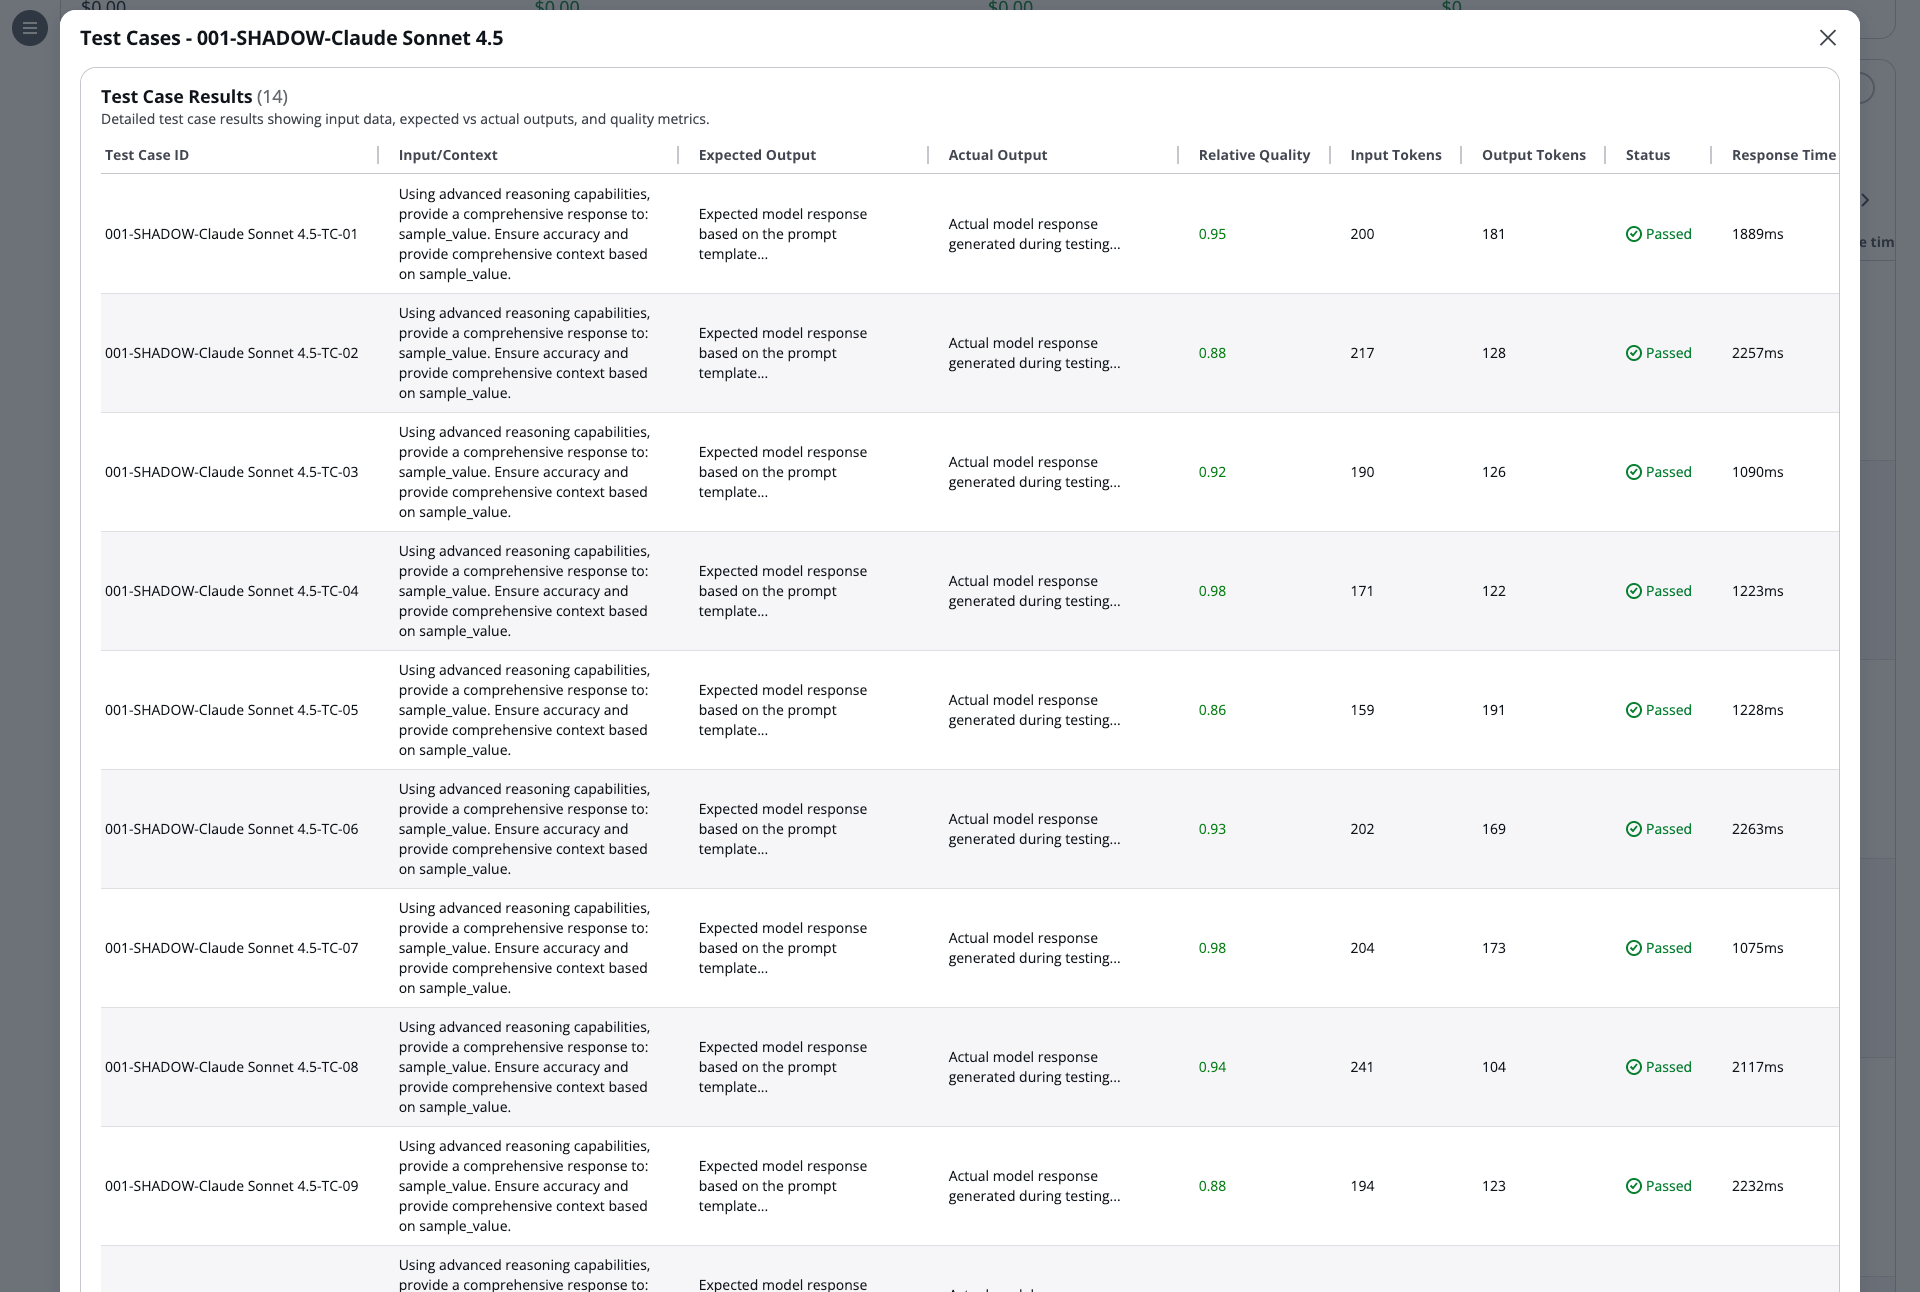The height and width of the screenshot is (1292, 1920).
Task: Click response time 2232ms
Action: coord(1758,1186)
